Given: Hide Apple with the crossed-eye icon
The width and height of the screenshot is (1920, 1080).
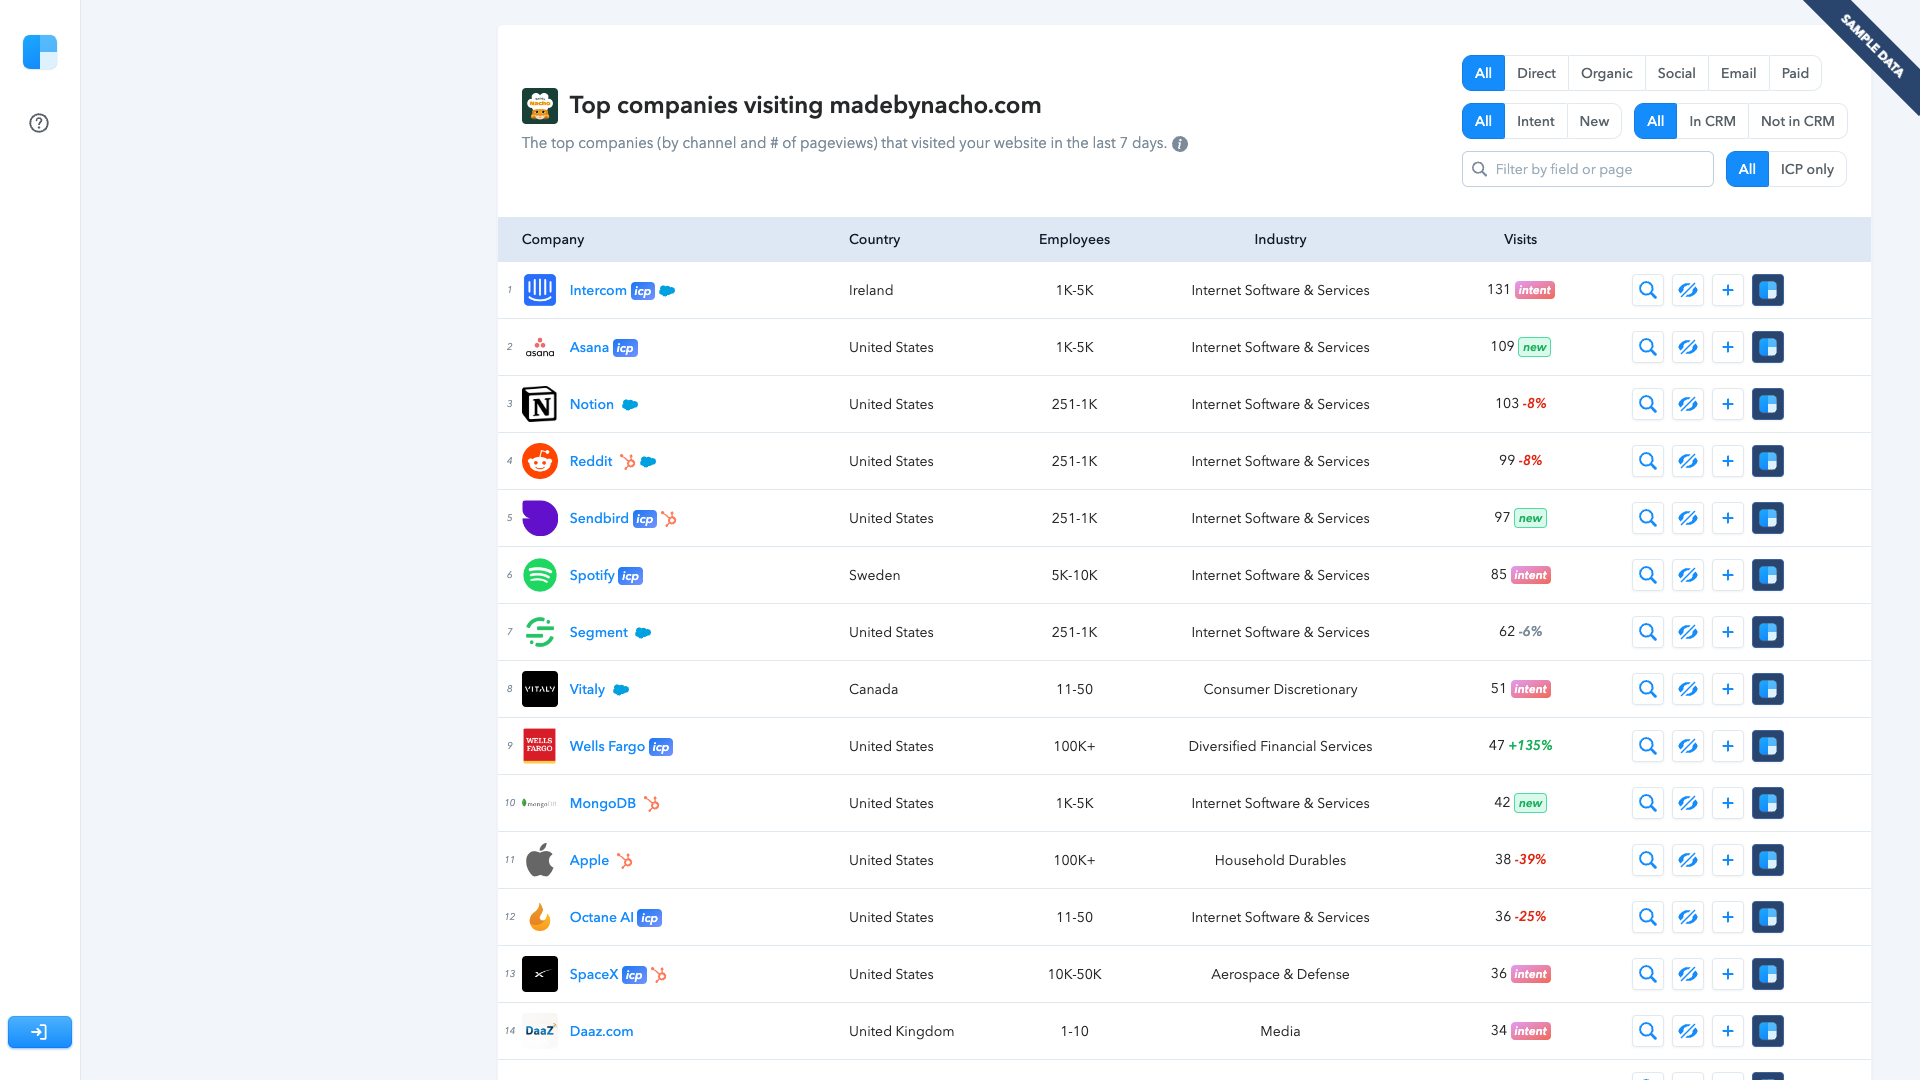Looking at the screenshot, I should point(1688,860).
